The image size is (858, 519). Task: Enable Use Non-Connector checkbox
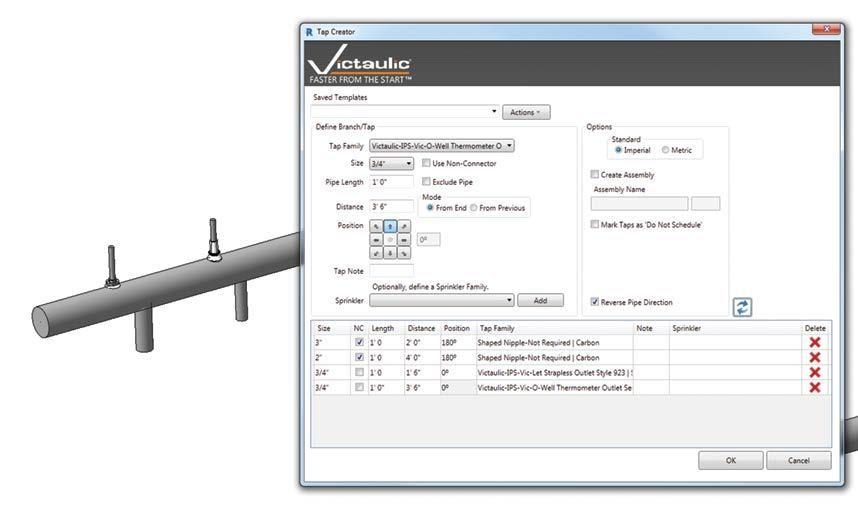(426, 163)
